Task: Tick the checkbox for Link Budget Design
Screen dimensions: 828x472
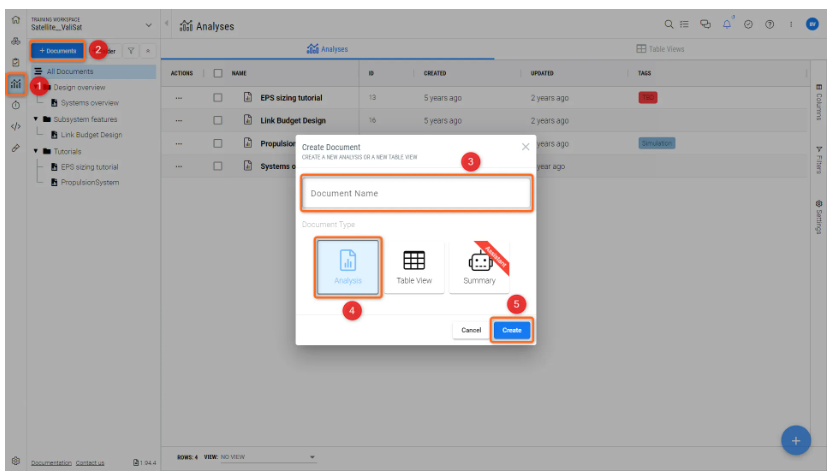Action: (x=218, y=120)
